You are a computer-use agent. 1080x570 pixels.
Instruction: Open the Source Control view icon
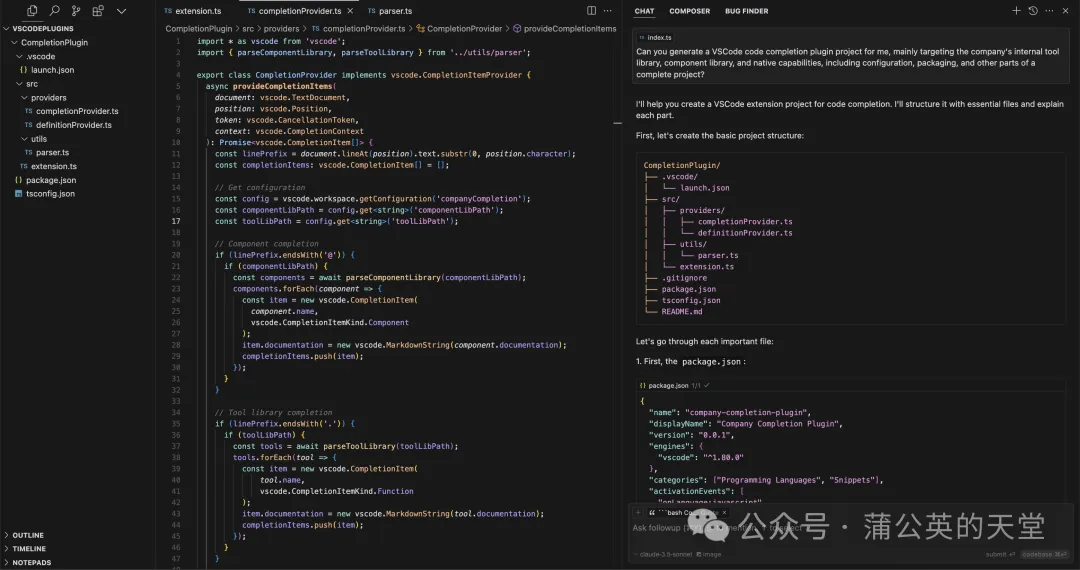(76, 10)
